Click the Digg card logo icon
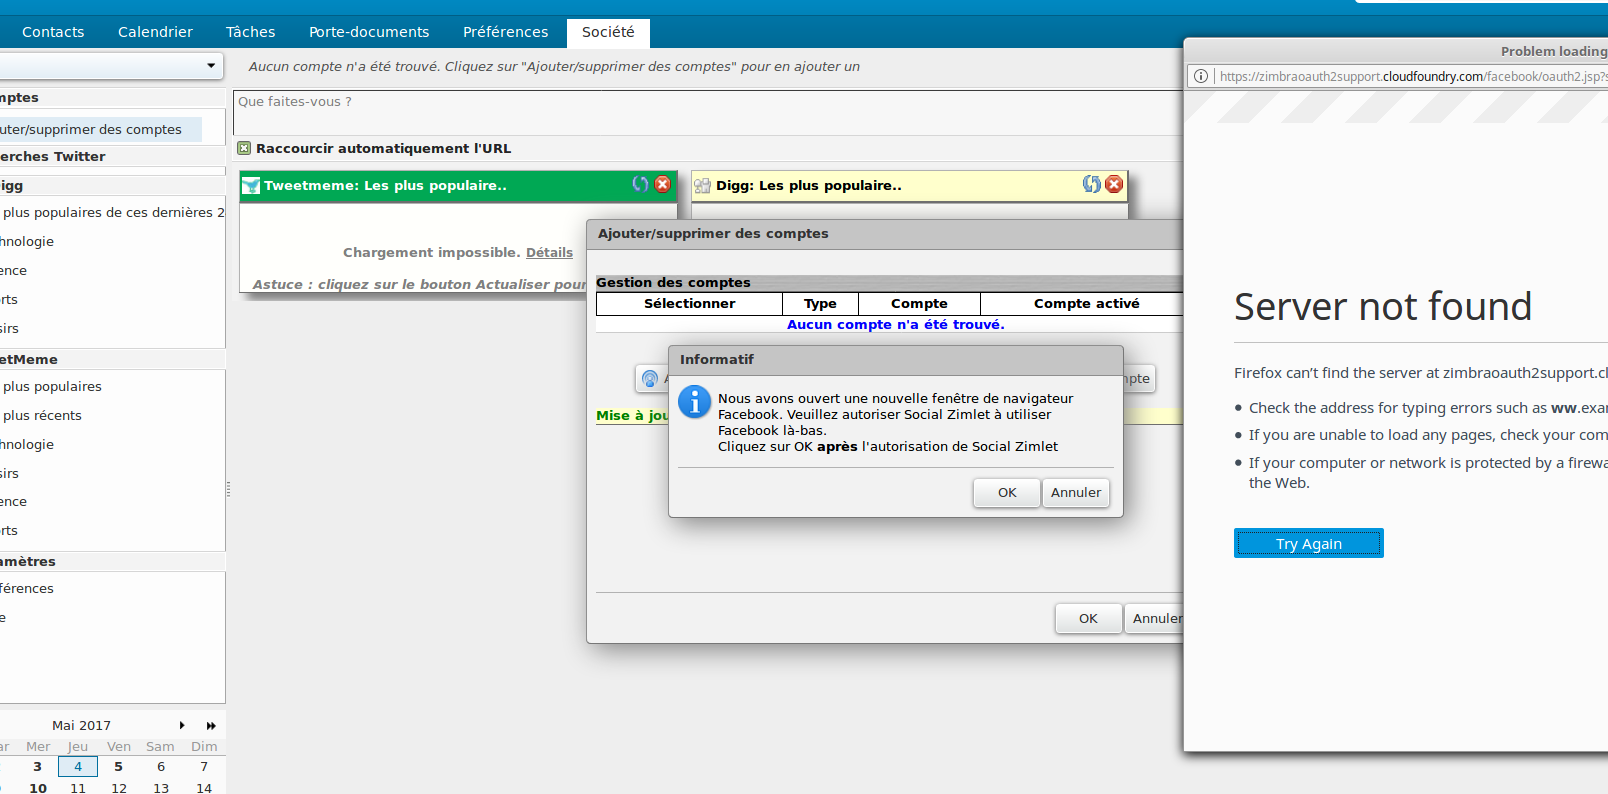Image resolution: width=1608 pixels, height=794 pixels. [702, 185]
